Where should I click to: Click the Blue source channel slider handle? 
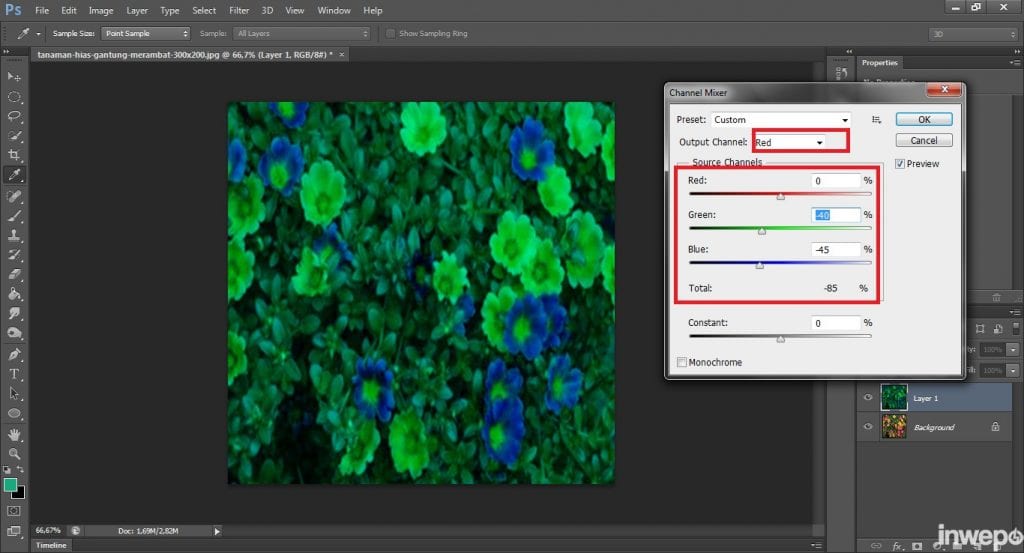click(759, 266)
